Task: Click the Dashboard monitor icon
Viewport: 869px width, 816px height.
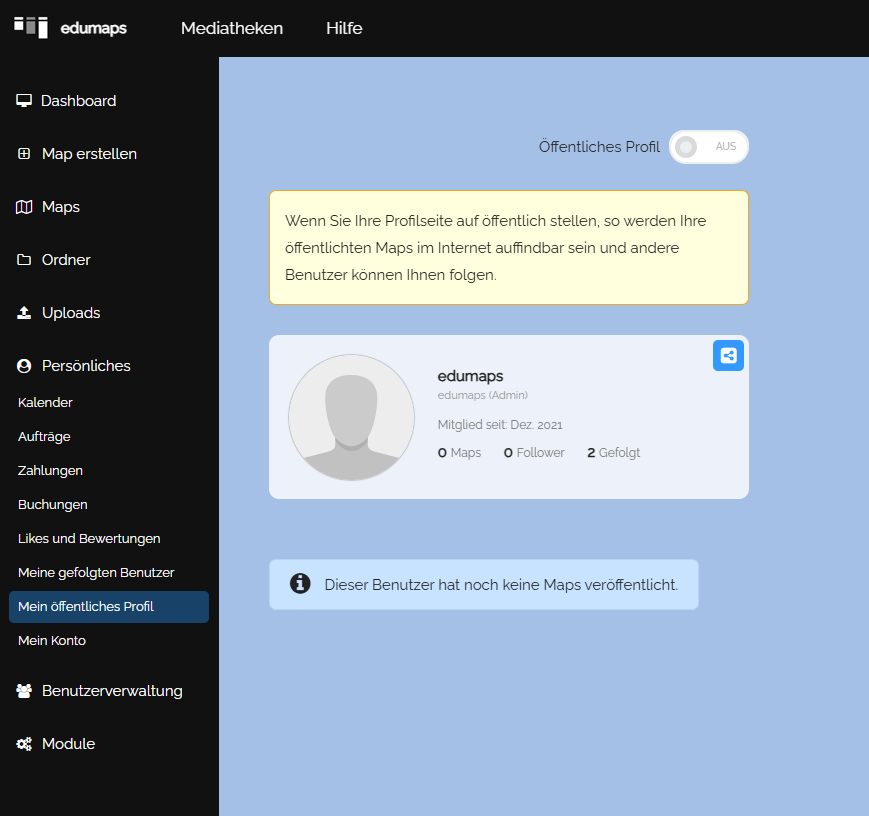Action: (x=25, y=101)
